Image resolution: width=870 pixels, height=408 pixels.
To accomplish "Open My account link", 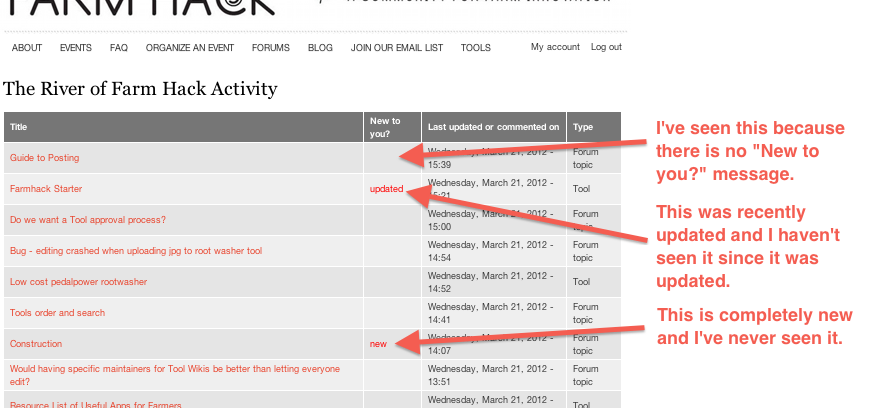I will click(x=555, y=47).
